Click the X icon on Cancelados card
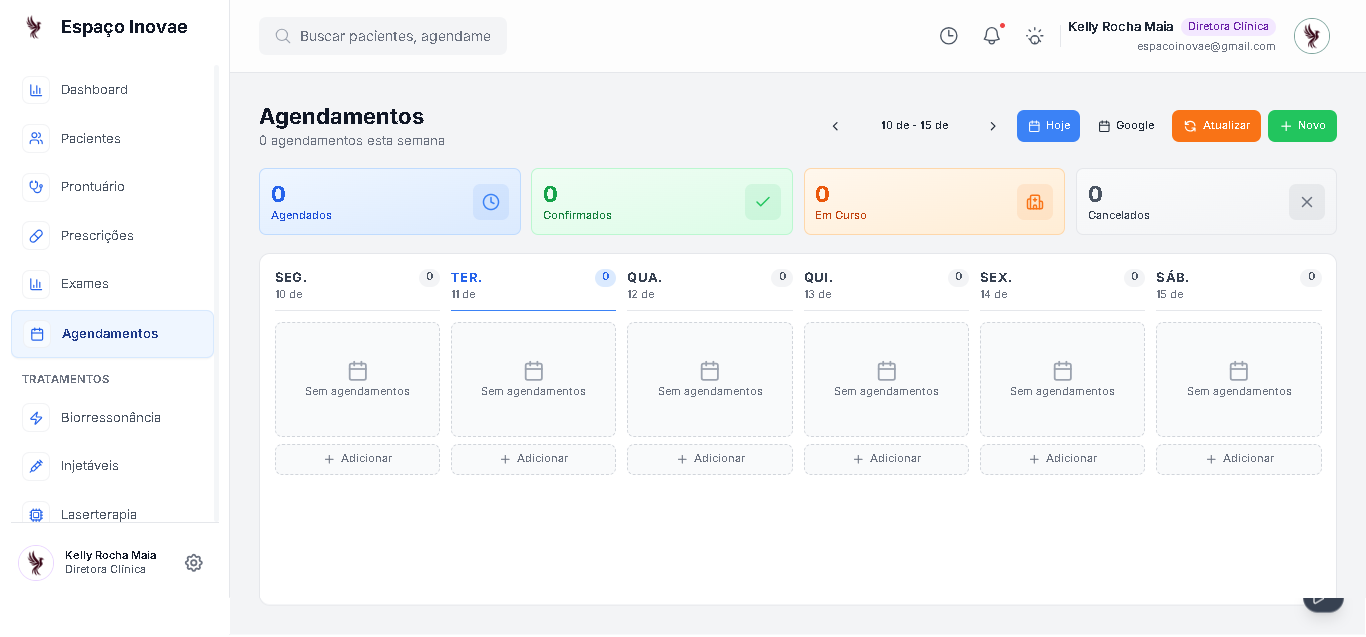This screenshot has width=1366, height=637. (1306, 201)
